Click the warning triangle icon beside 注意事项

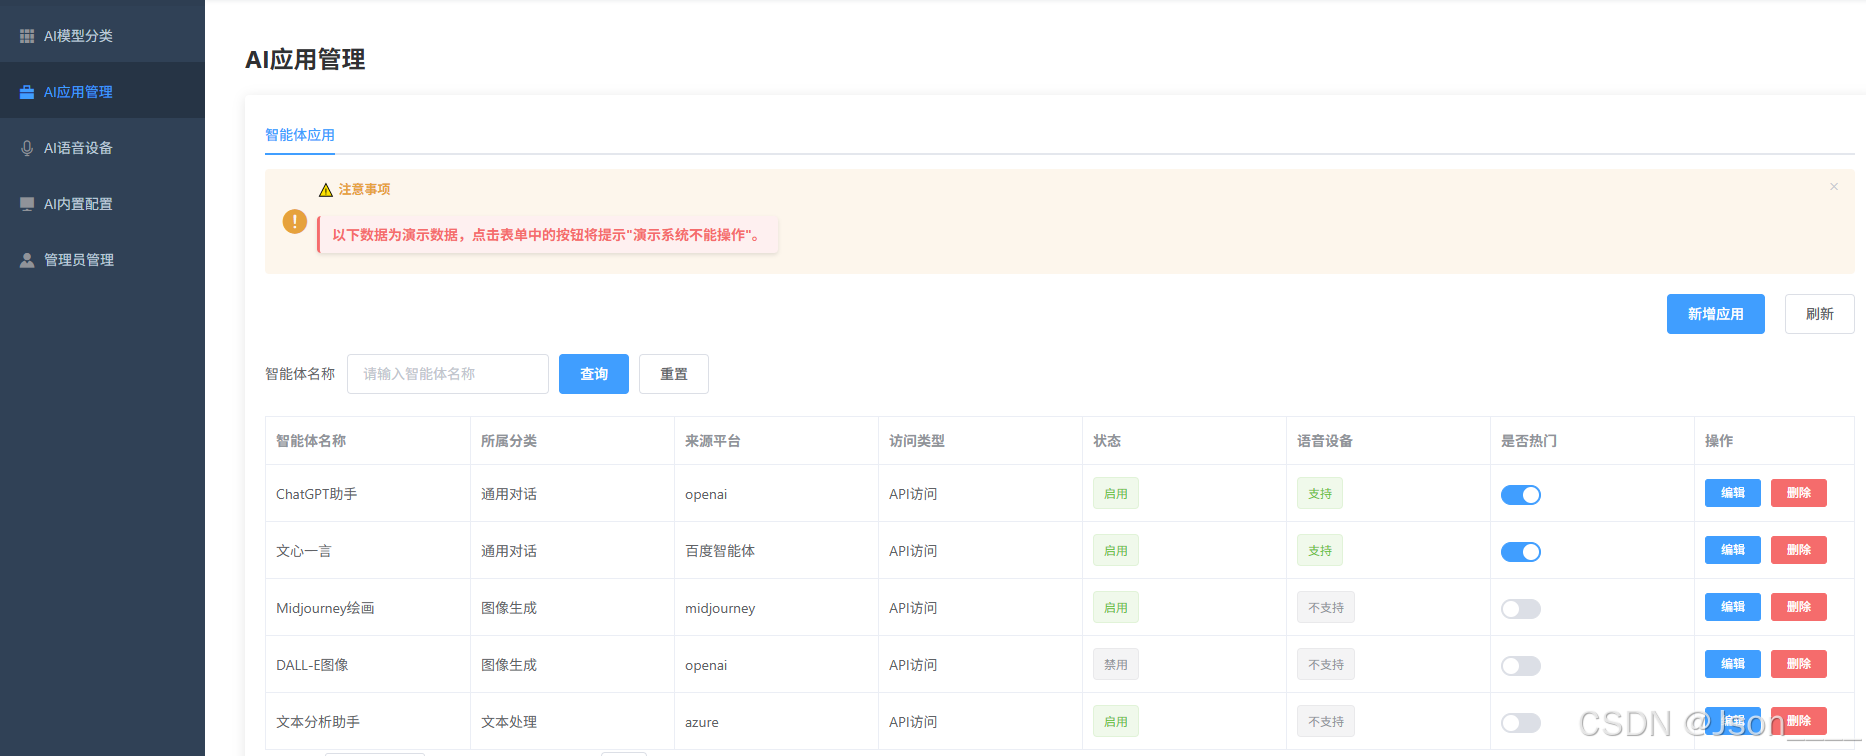(x=326, y=190)
